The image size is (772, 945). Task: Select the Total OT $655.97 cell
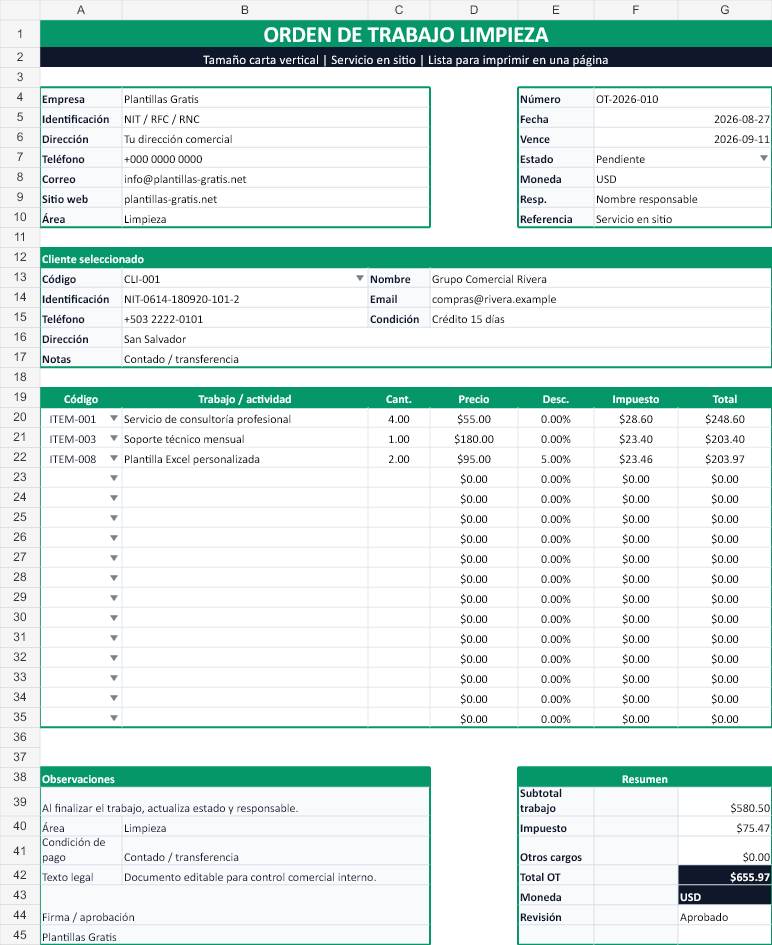point(725,876)
